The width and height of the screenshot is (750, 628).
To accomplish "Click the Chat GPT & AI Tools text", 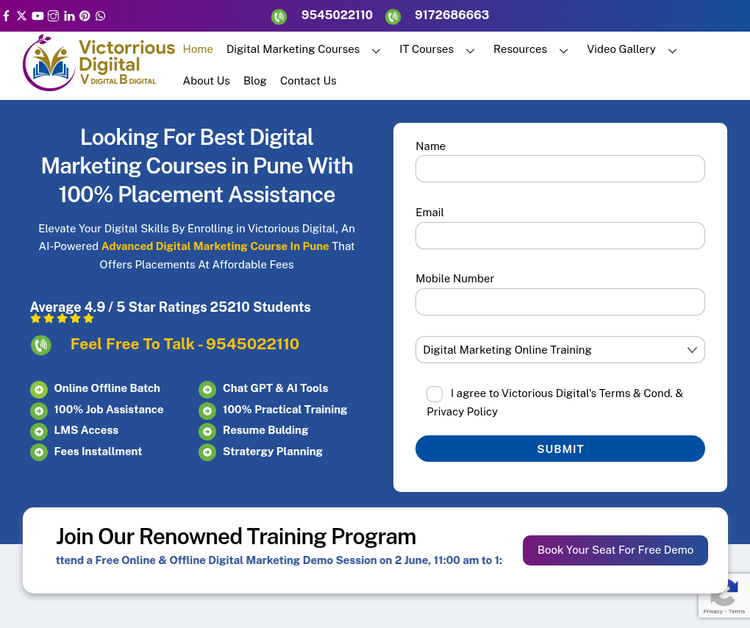I will [276, 388].
